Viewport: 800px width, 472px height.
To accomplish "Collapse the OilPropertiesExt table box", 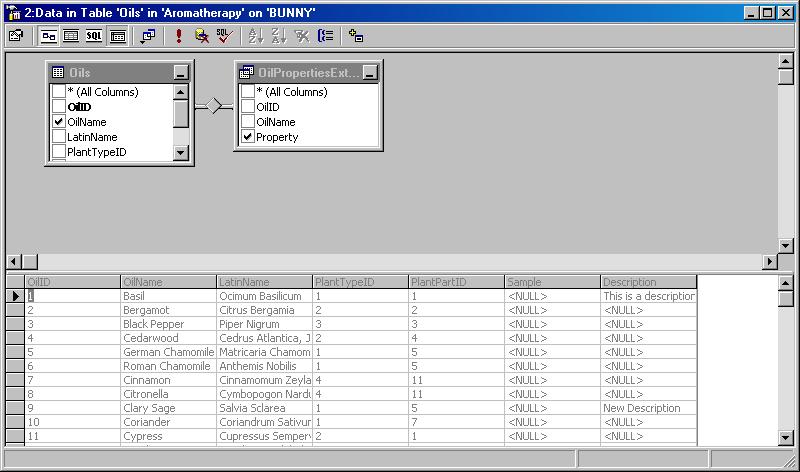I will click(370, 72).
